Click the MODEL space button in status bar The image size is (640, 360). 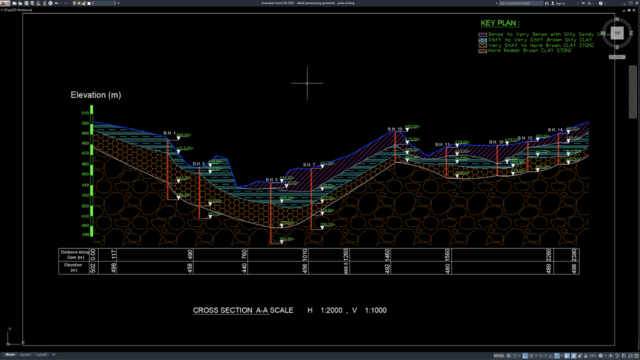[499, 356]
